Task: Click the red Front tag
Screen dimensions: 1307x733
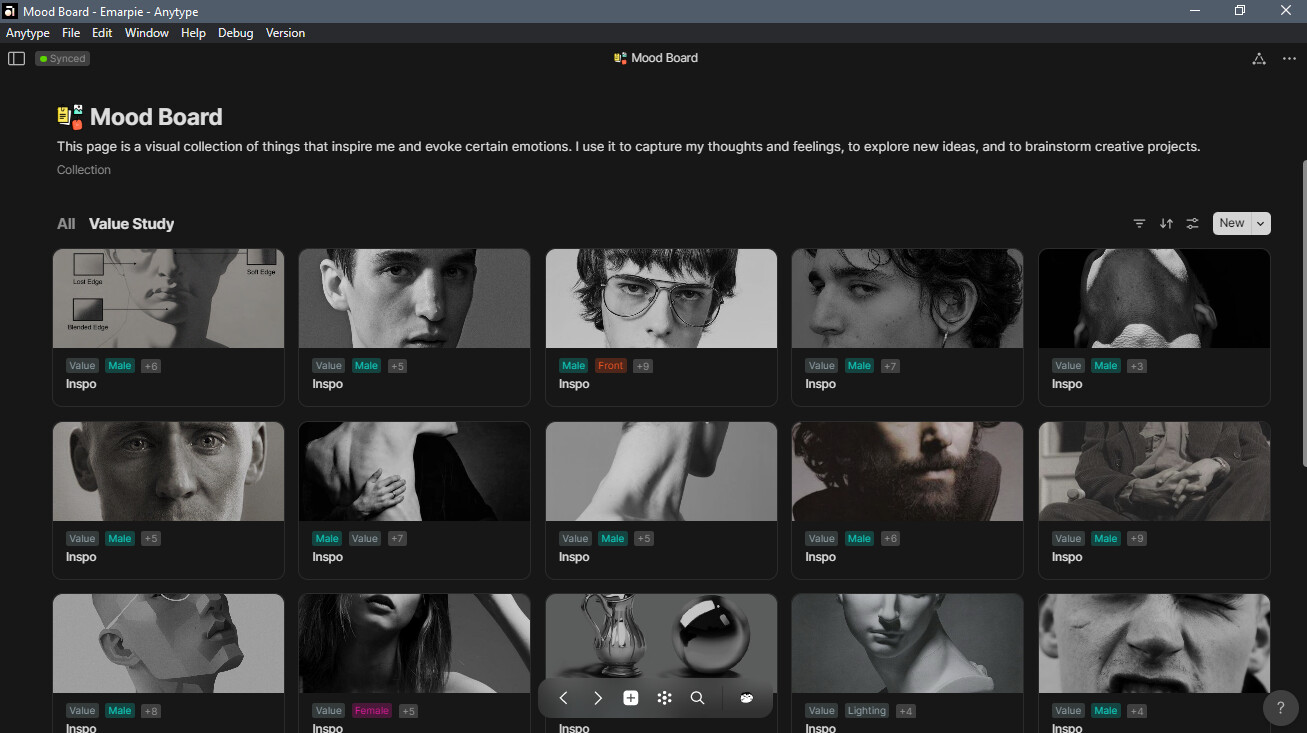Action: pyautogui.click(x=610, y=366)
